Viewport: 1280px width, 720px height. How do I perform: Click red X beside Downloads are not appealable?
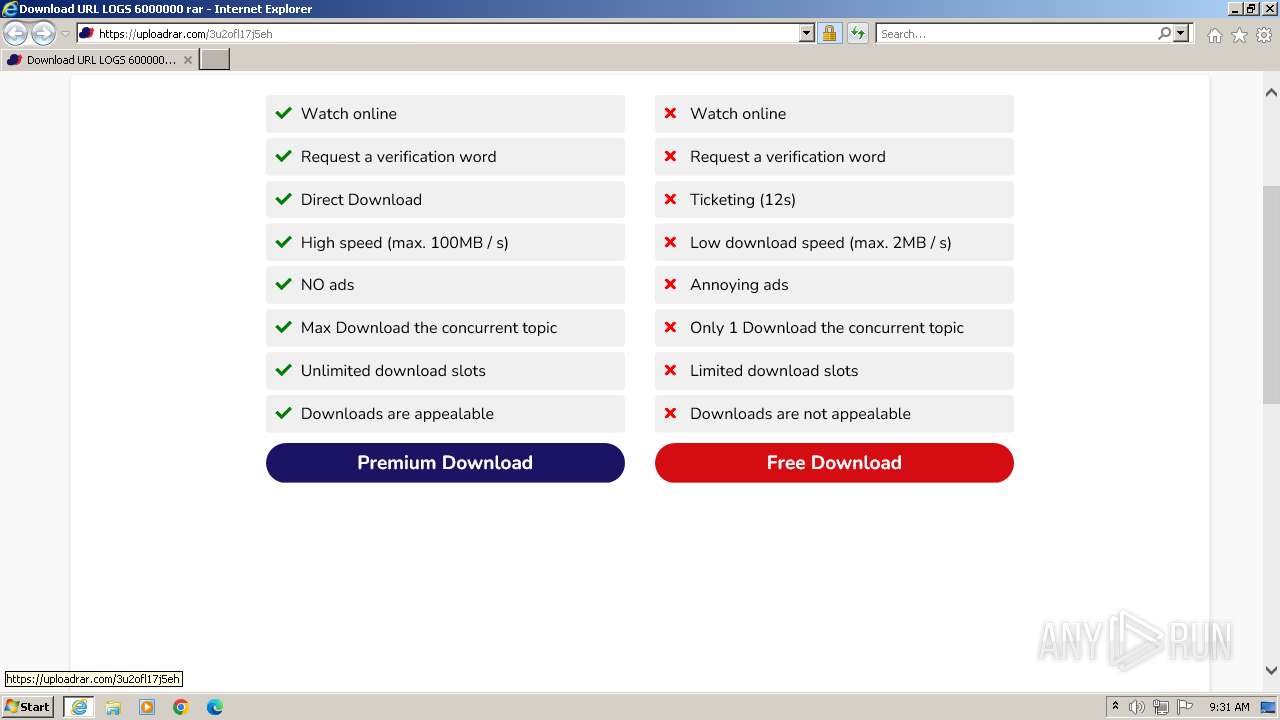coord(671,413)
